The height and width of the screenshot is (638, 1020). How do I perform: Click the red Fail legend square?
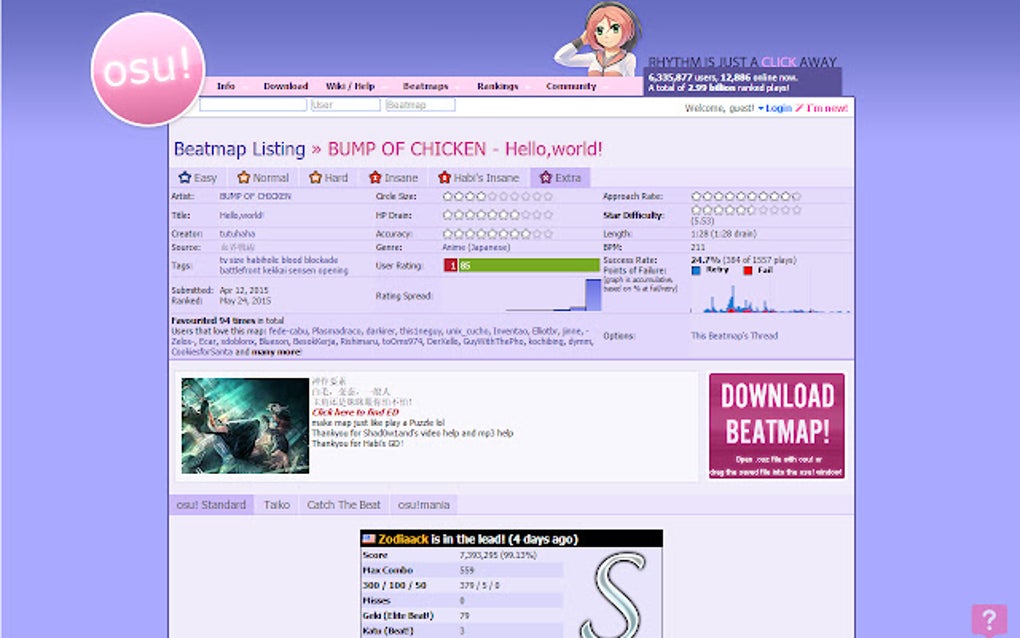click(748, 271)
